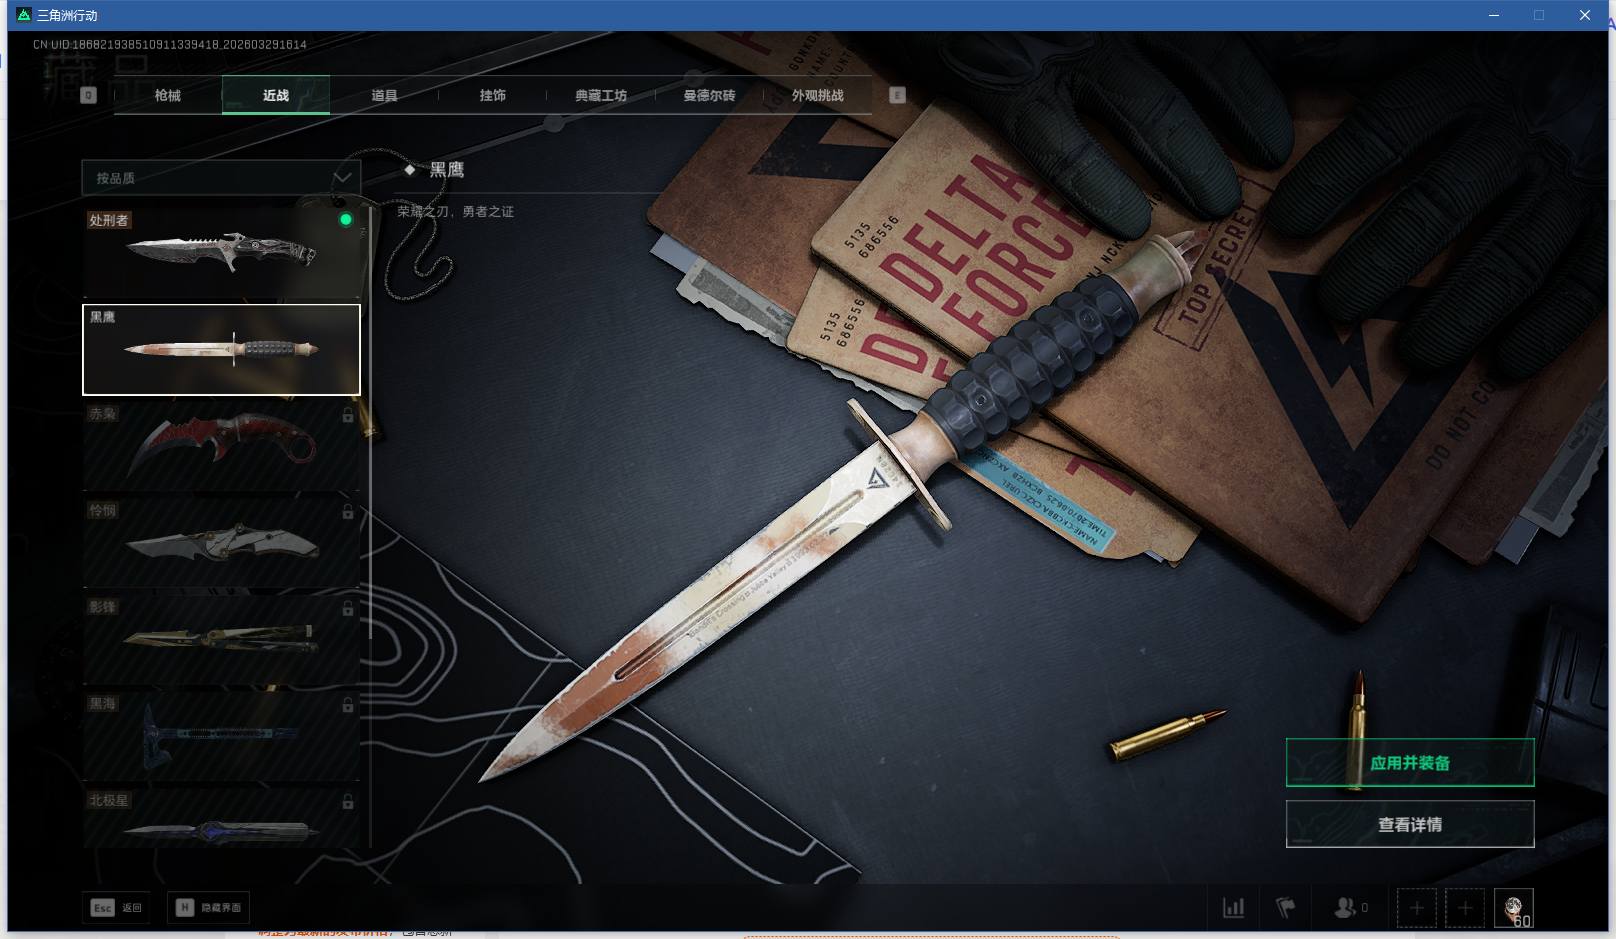Click the Esc 返回 button
Screen dimensions: 1616x939
tap(117, 908)
